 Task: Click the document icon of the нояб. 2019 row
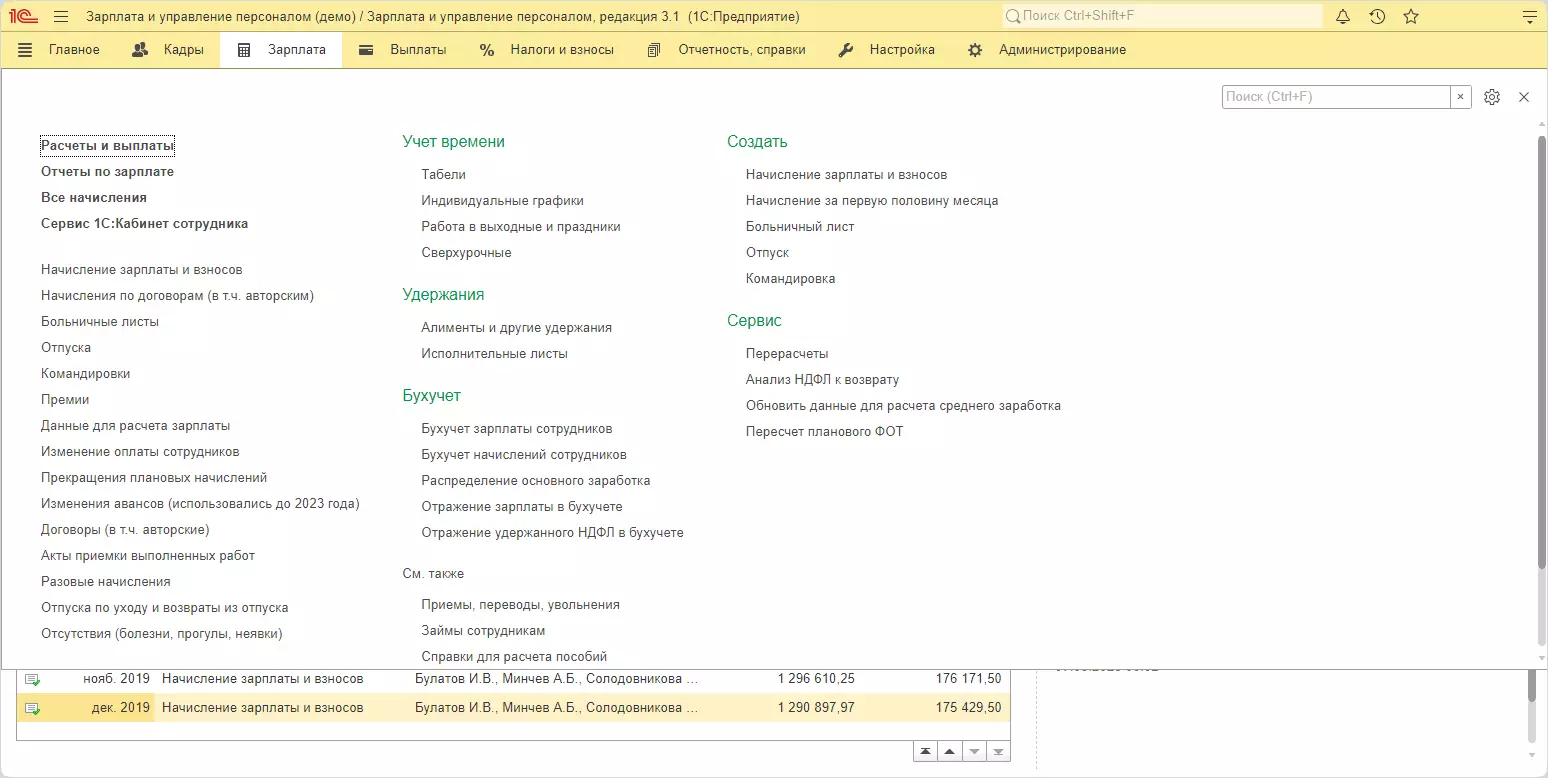33,679
